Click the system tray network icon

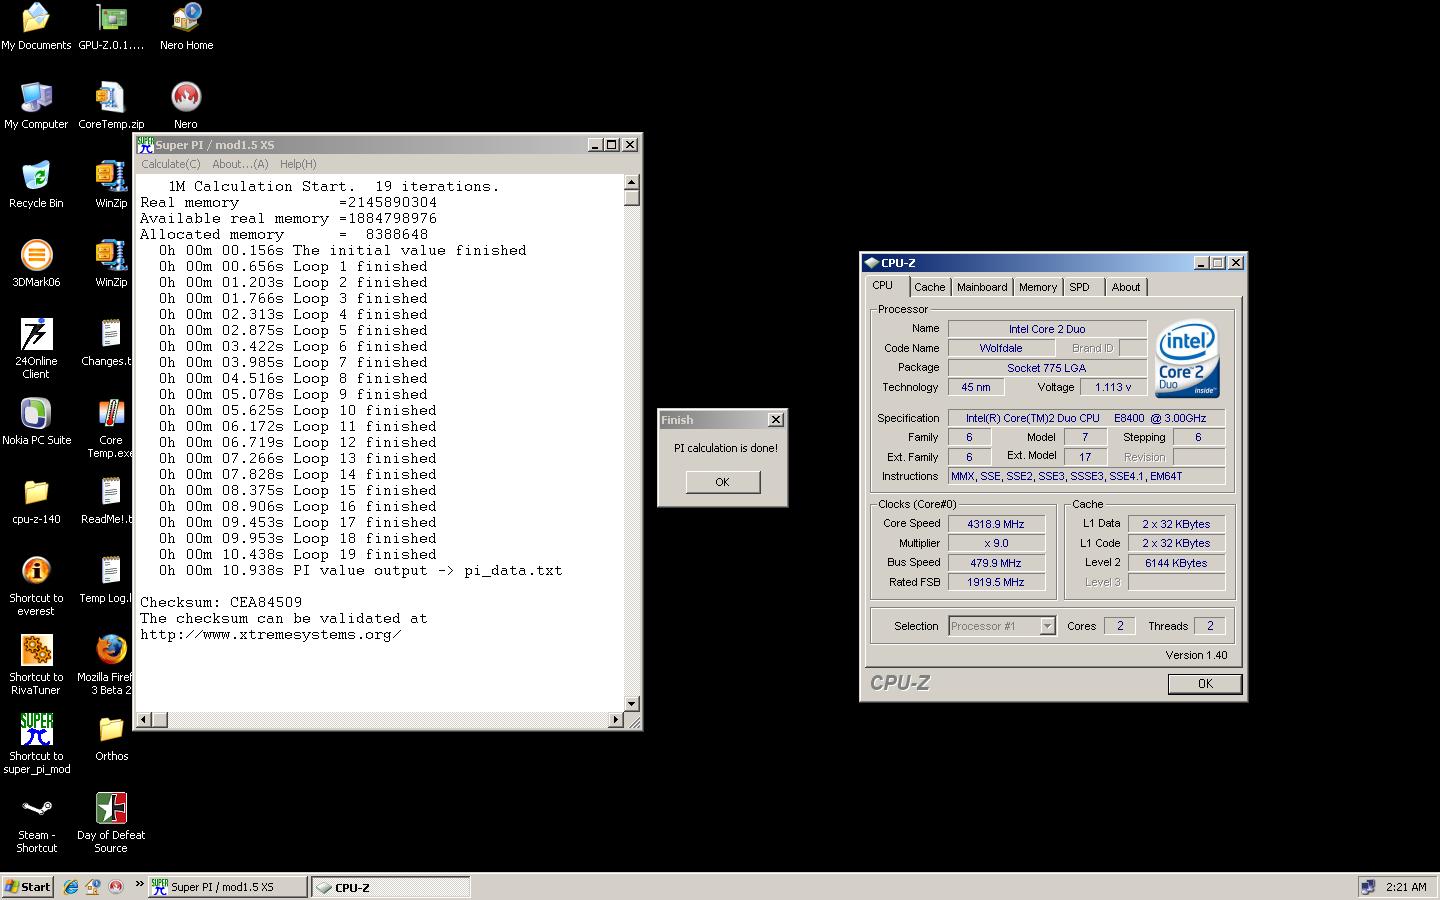coord(1367,887)
